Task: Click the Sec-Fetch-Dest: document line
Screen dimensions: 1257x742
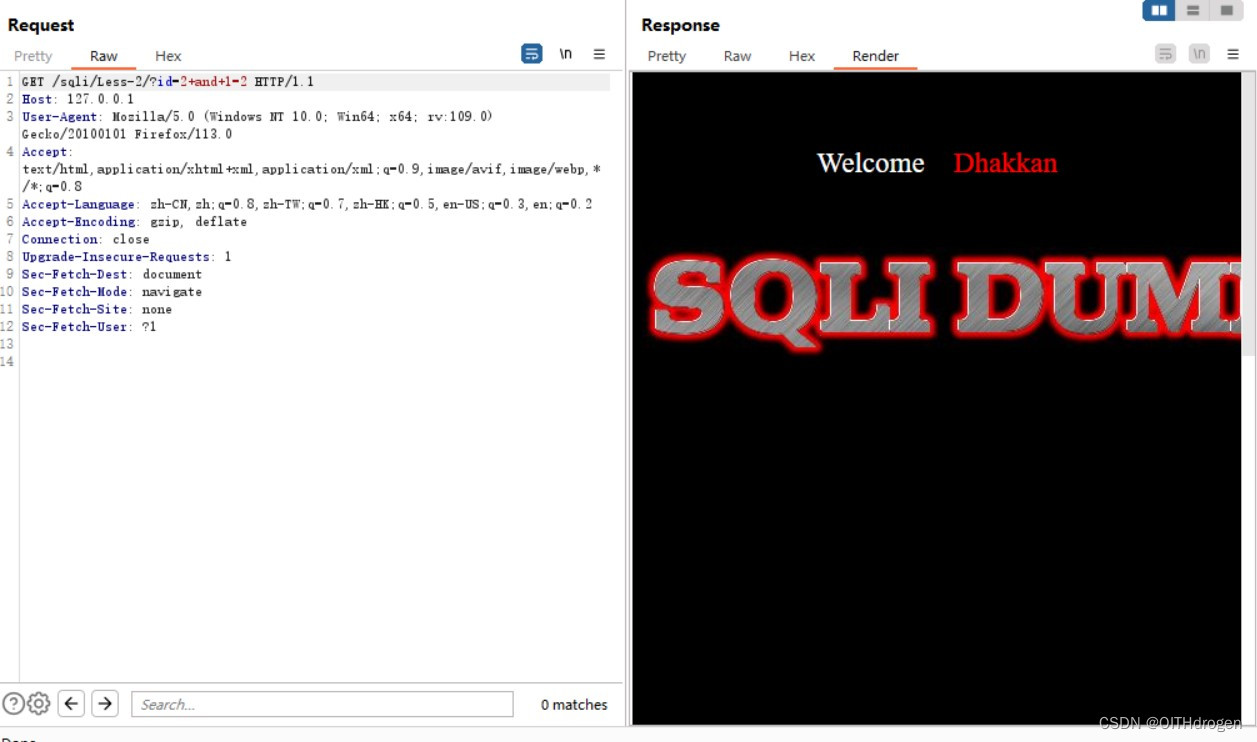Action: point(112,274)
